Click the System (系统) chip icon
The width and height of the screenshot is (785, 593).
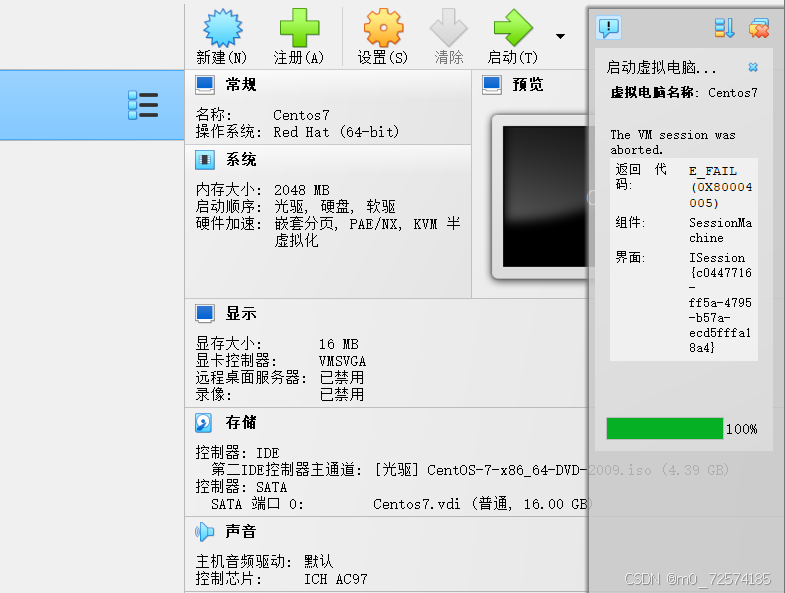pyautogui.click(x=205, y=160)
